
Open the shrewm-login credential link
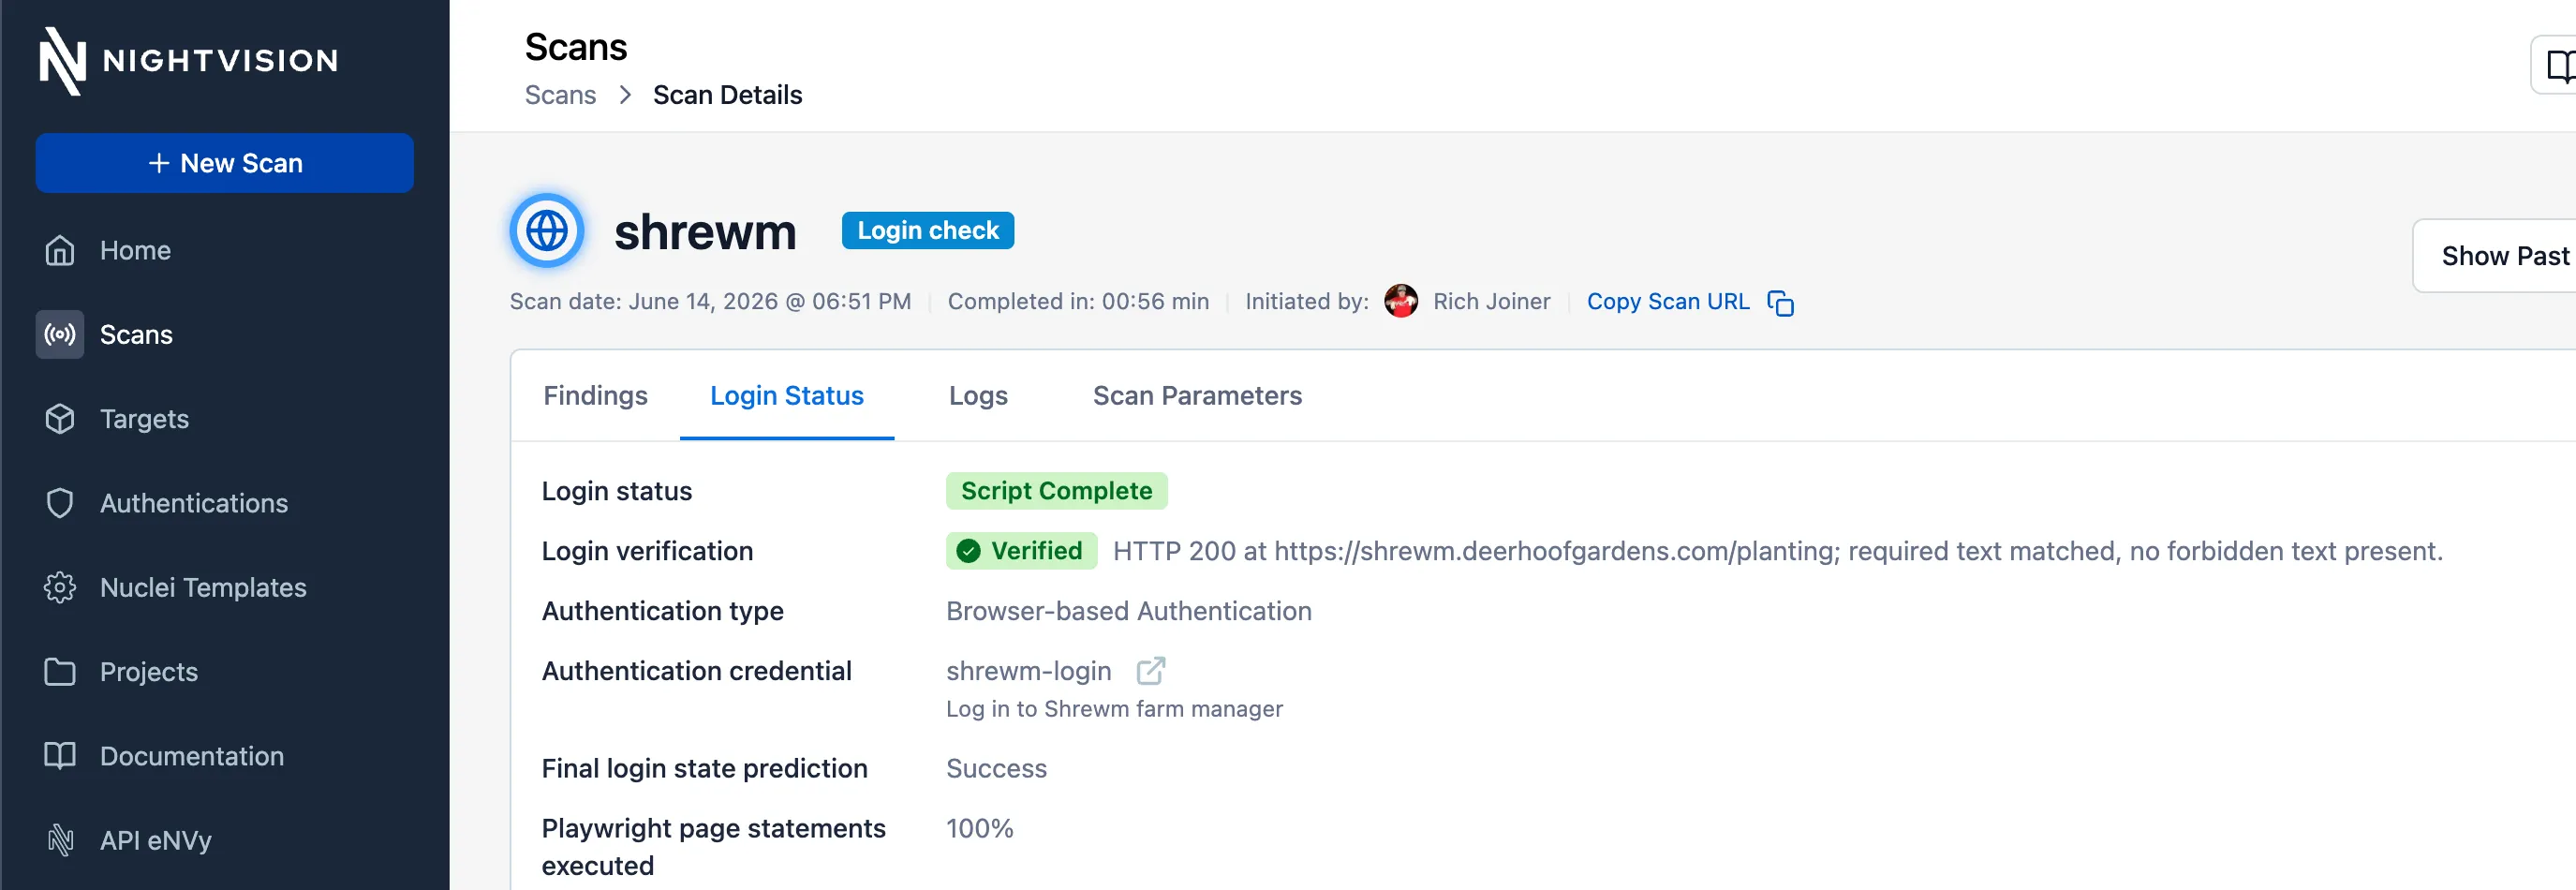1028,671
